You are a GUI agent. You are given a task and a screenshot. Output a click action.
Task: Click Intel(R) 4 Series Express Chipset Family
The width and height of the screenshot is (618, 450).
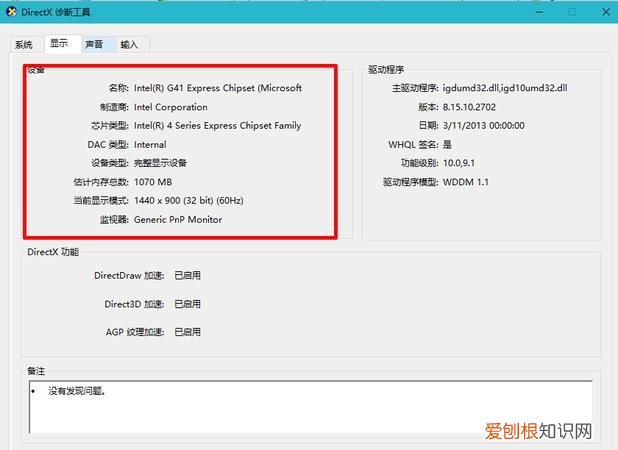217,126
